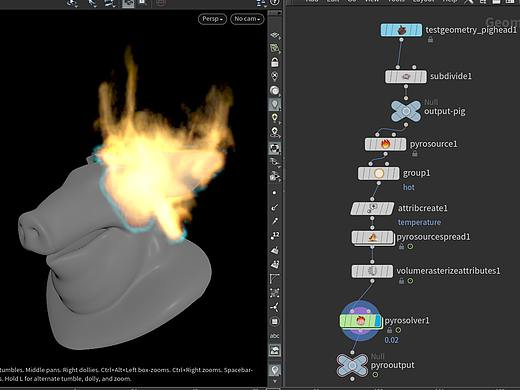Toggle blue display flag on pyrosolver1 node
520x390 pixels.
378,321
